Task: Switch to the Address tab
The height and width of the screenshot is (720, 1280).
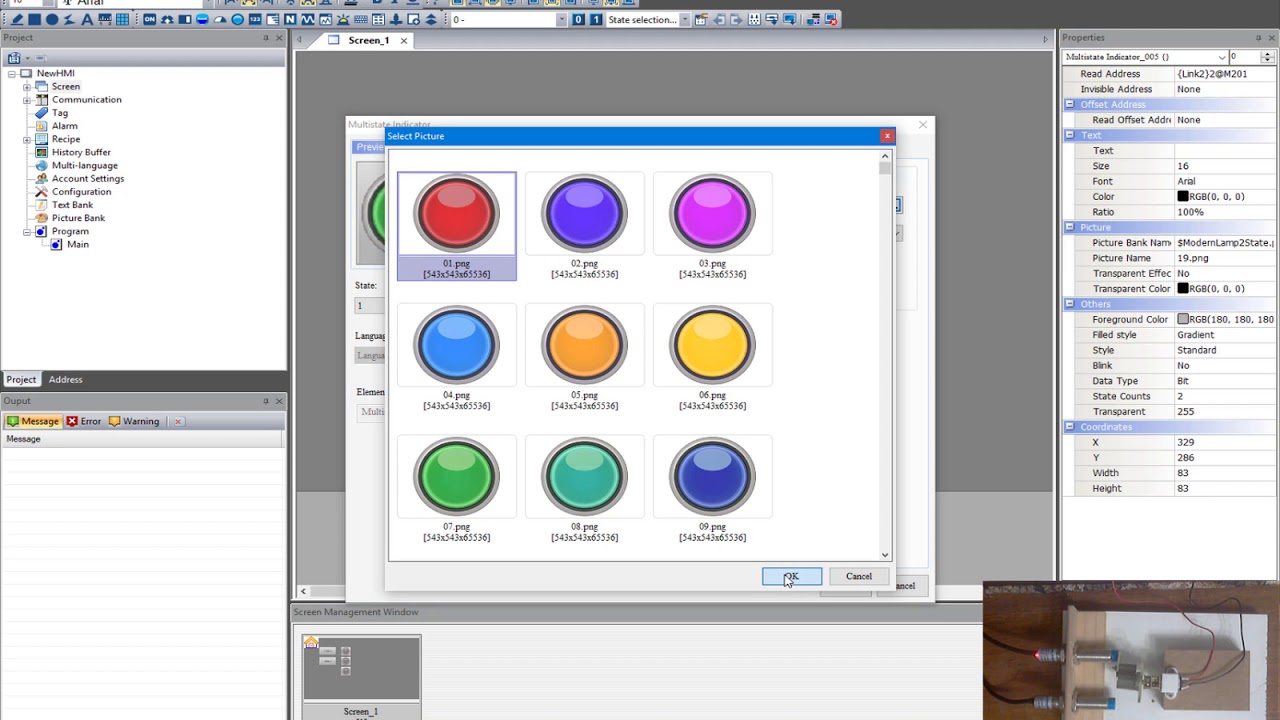Action: click(x=65, y=379)
